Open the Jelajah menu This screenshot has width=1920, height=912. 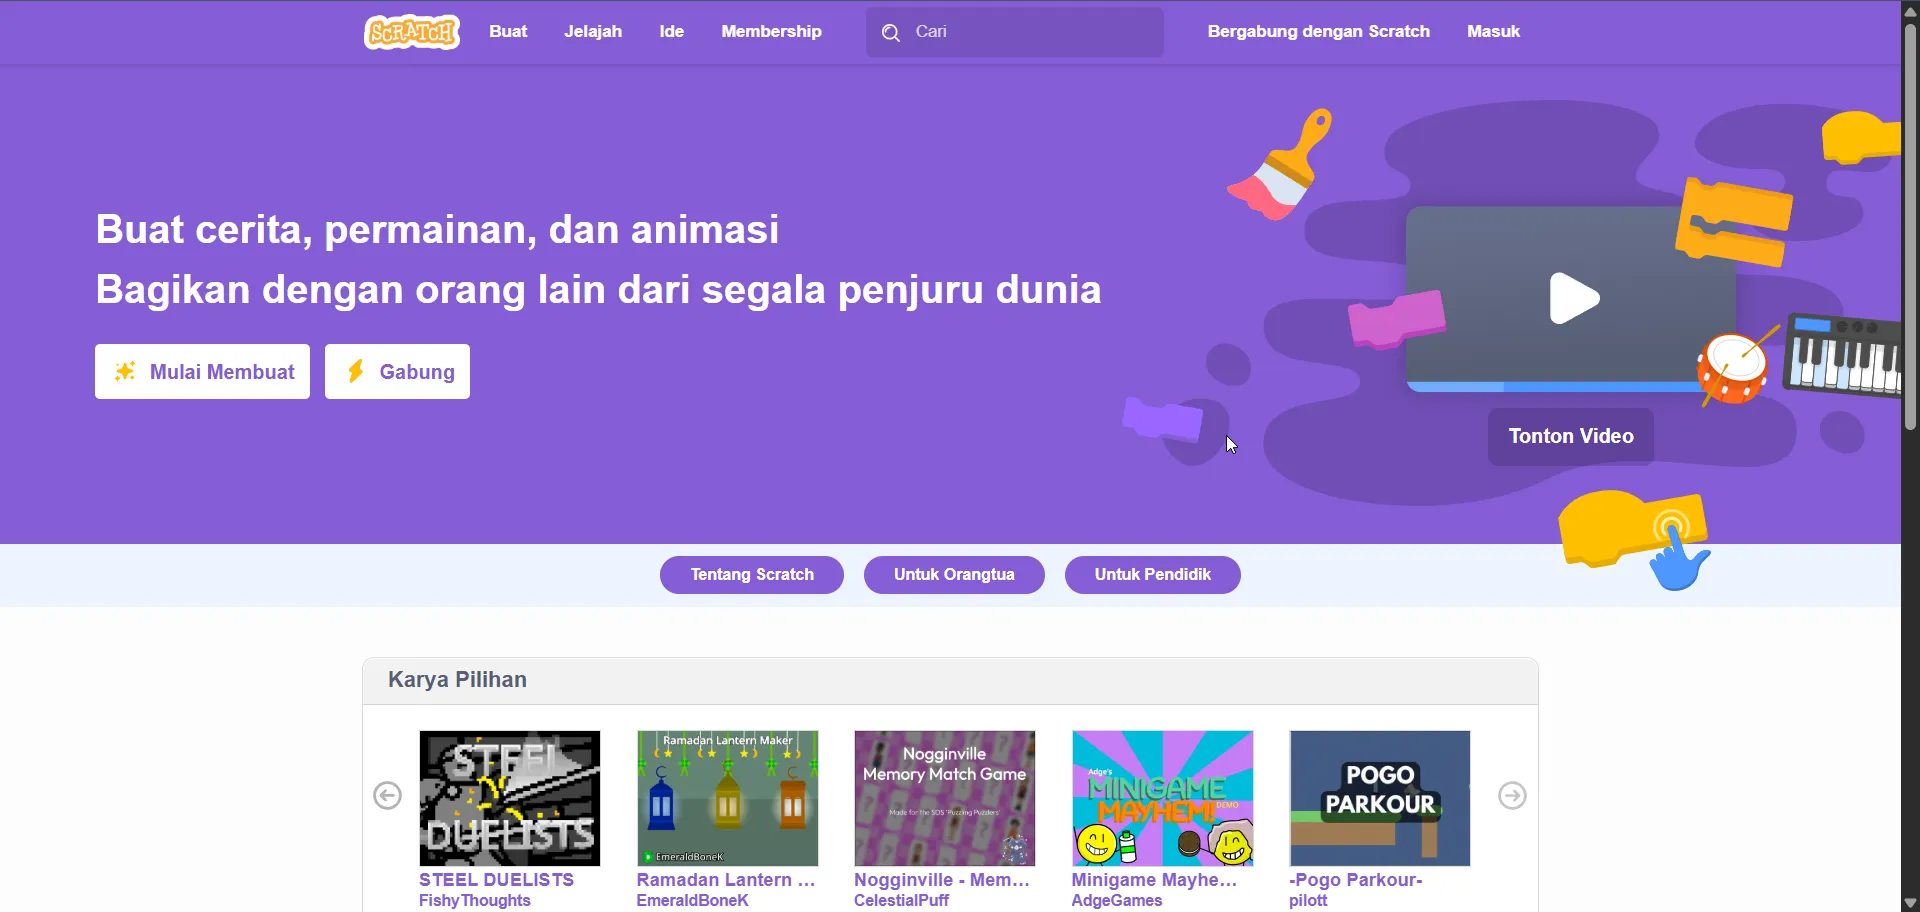(592, 31)
